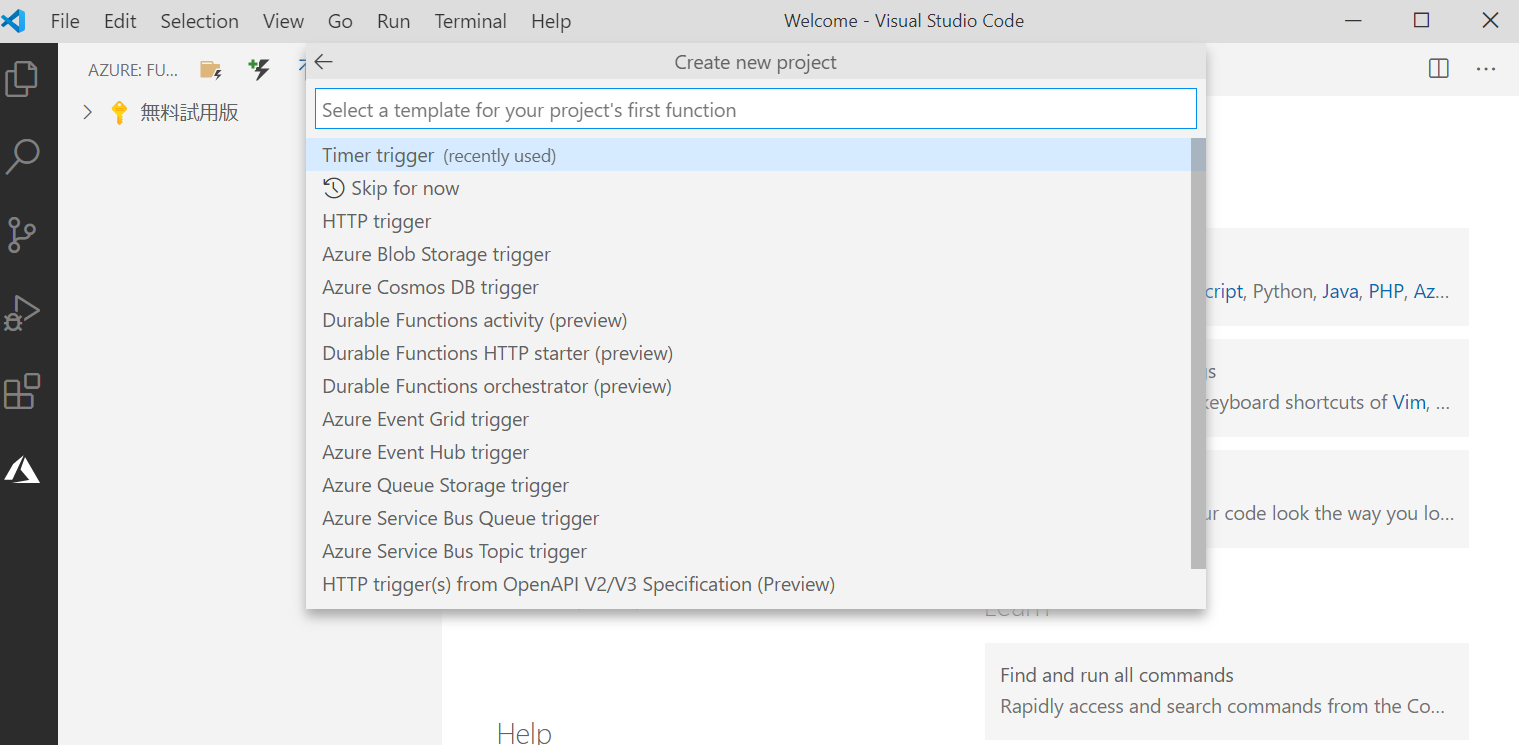1519x745 pixels.
Task: Click the AZURE: FU... panel title
Action: (x=133, y=70)
